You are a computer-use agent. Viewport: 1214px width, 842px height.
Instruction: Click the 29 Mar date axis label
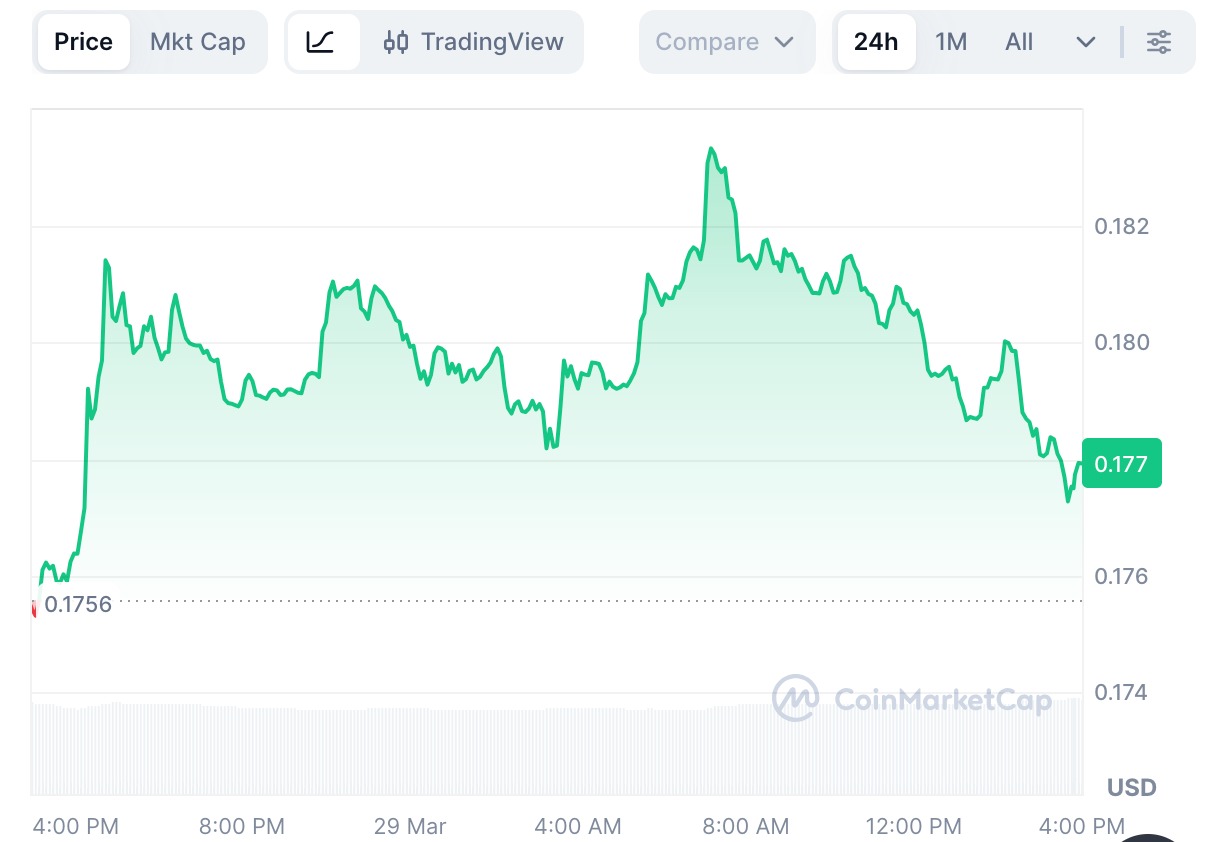click(x=410, y=826)
